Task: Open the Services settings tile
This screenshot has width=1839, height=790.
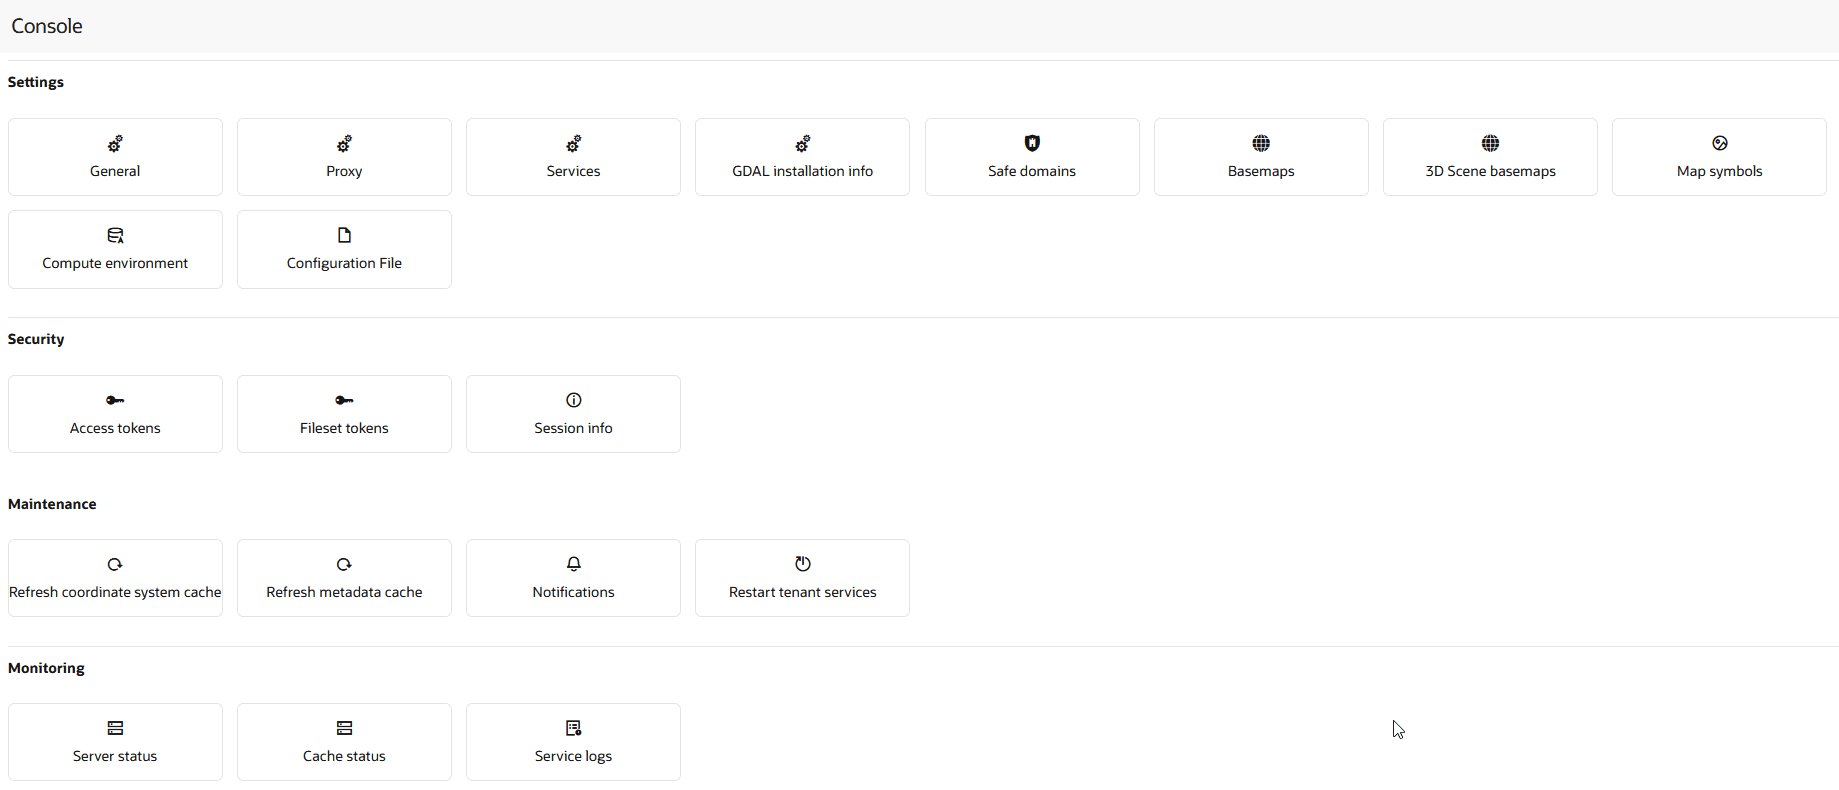Action: point(574,157)
